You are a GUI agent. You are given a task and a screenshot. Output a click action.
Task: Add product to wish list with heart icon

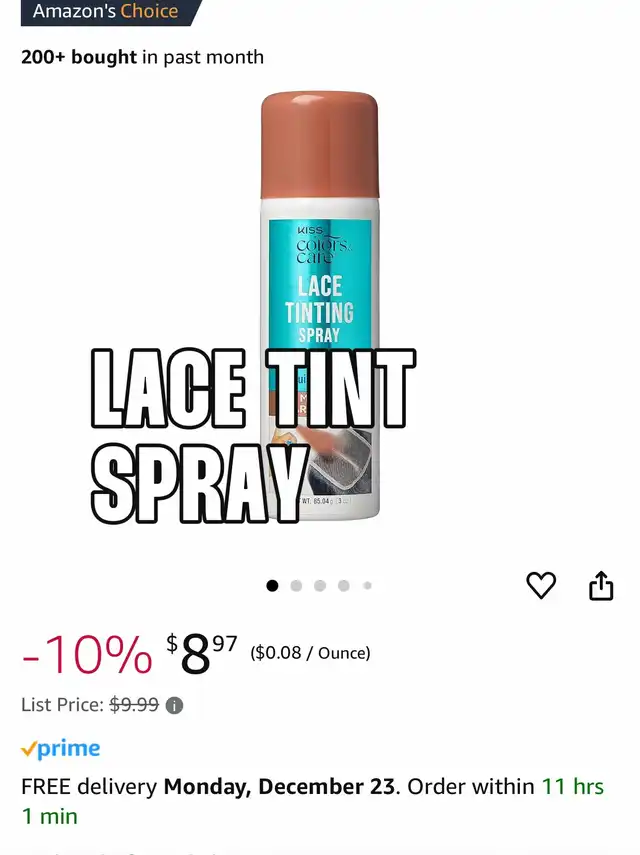[541, 586]
